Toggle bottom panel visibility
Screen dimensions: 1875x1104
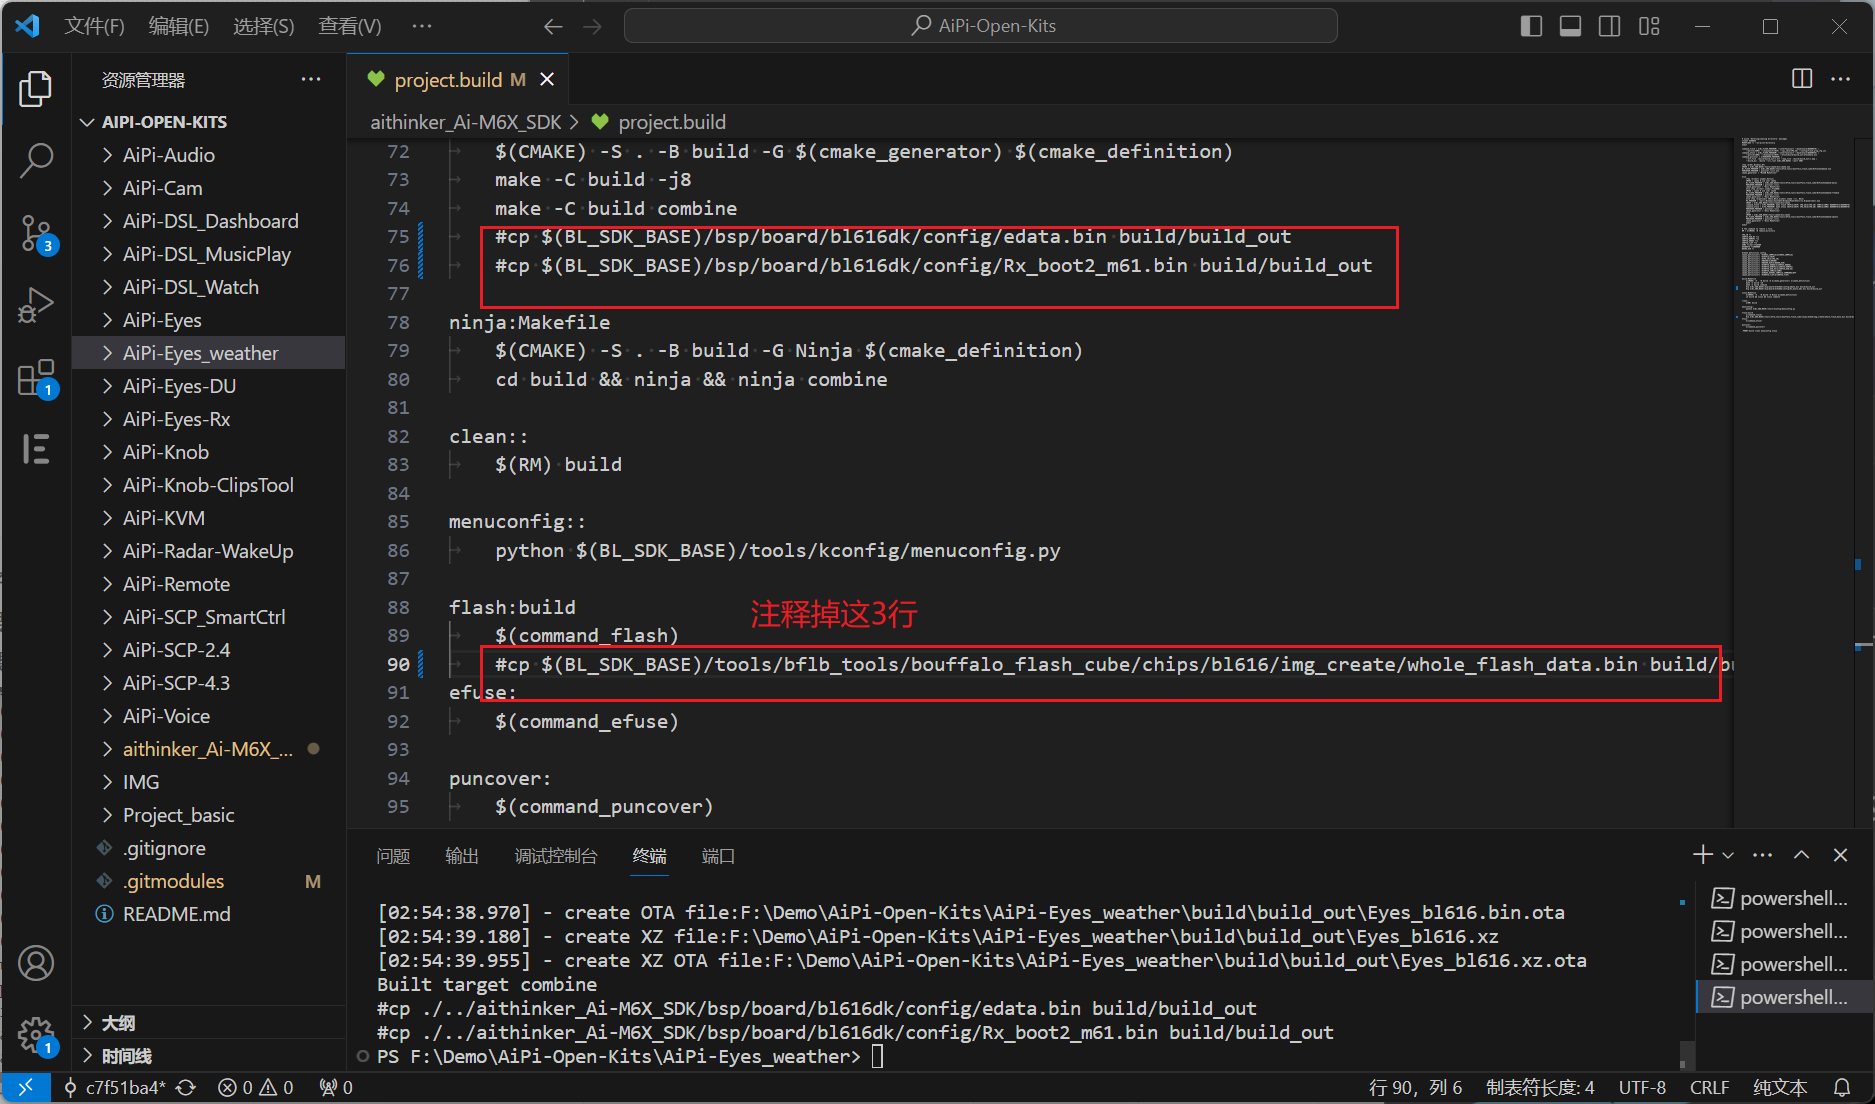click(1570, 26)
